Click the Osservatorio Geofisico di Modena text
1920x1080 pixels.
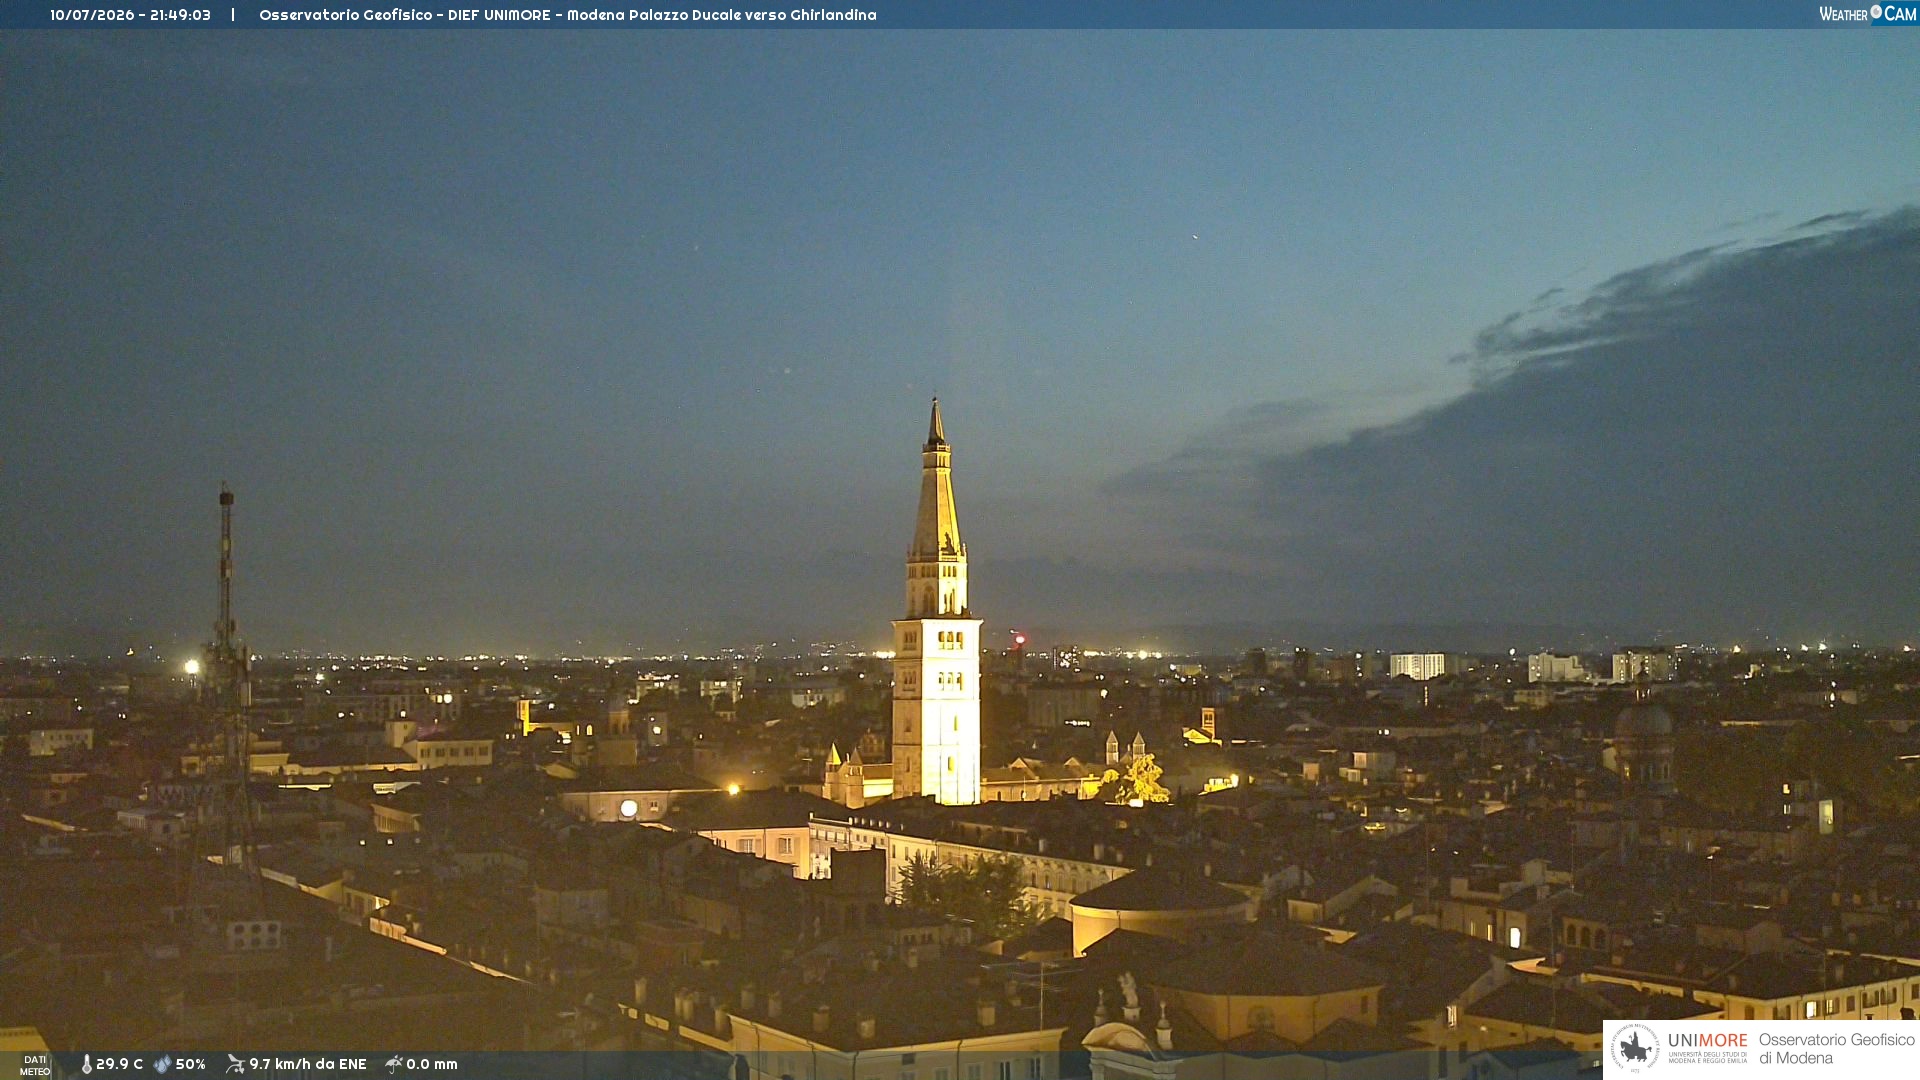(x=1837, y=1049)
